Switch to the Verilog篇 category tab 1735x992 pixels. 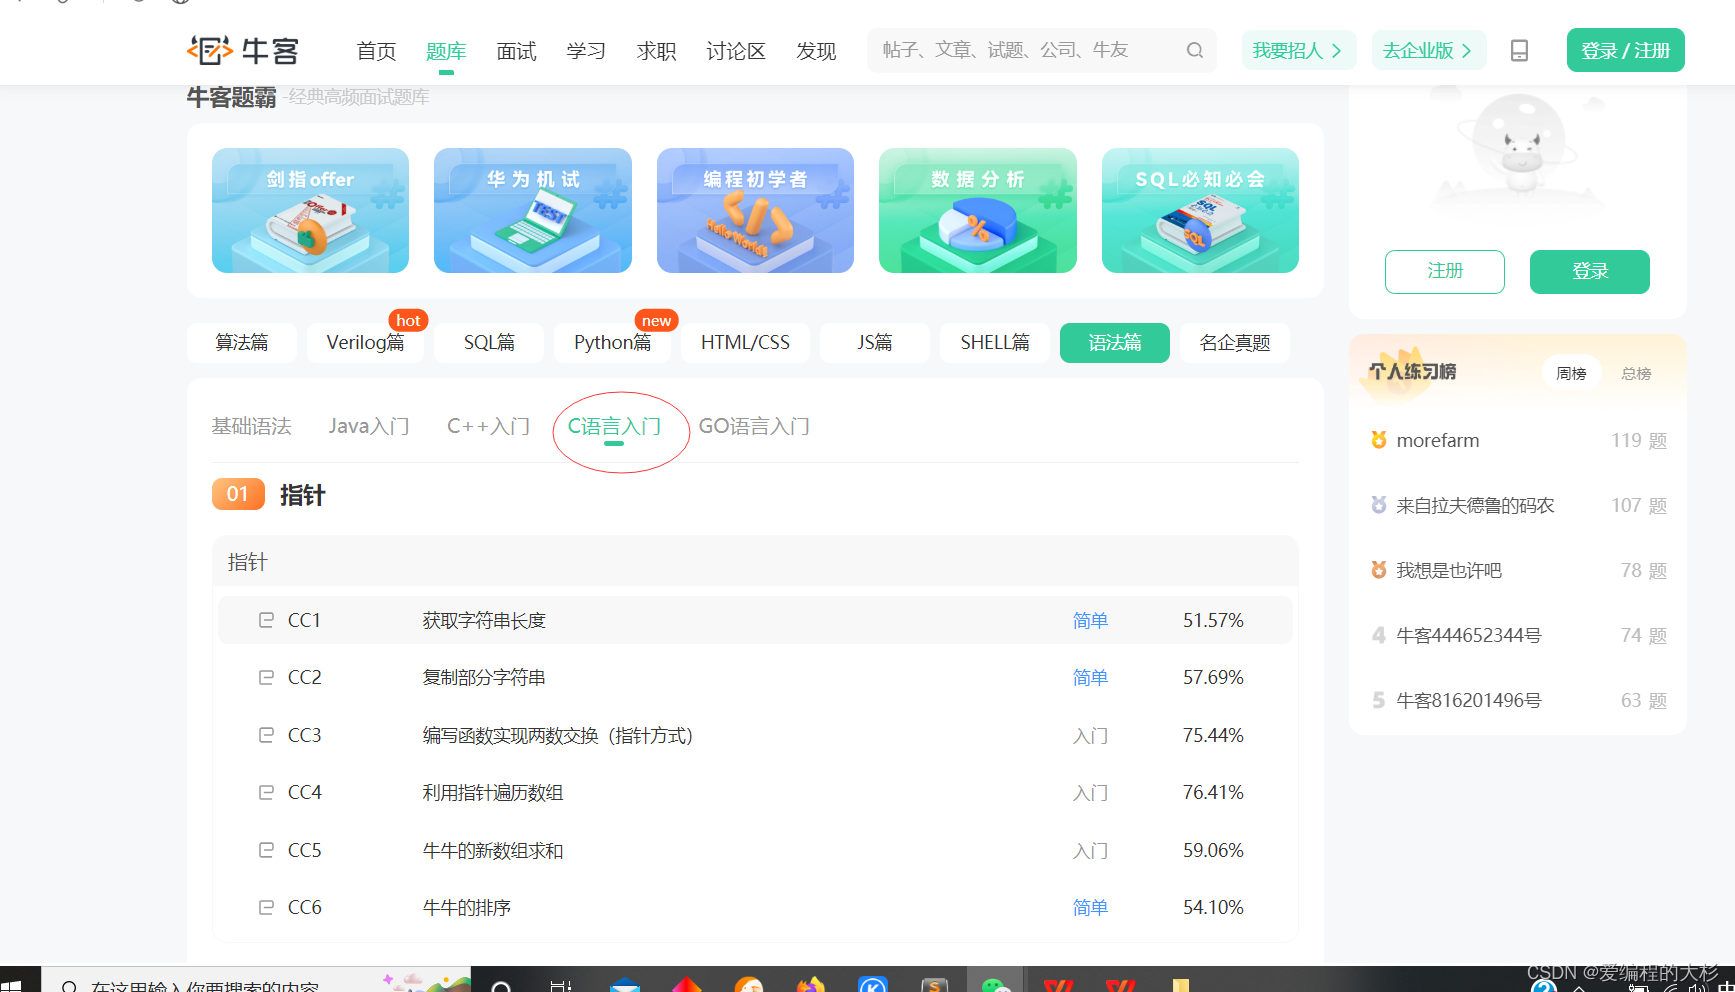pyautogui.click(x=365, y=343)
